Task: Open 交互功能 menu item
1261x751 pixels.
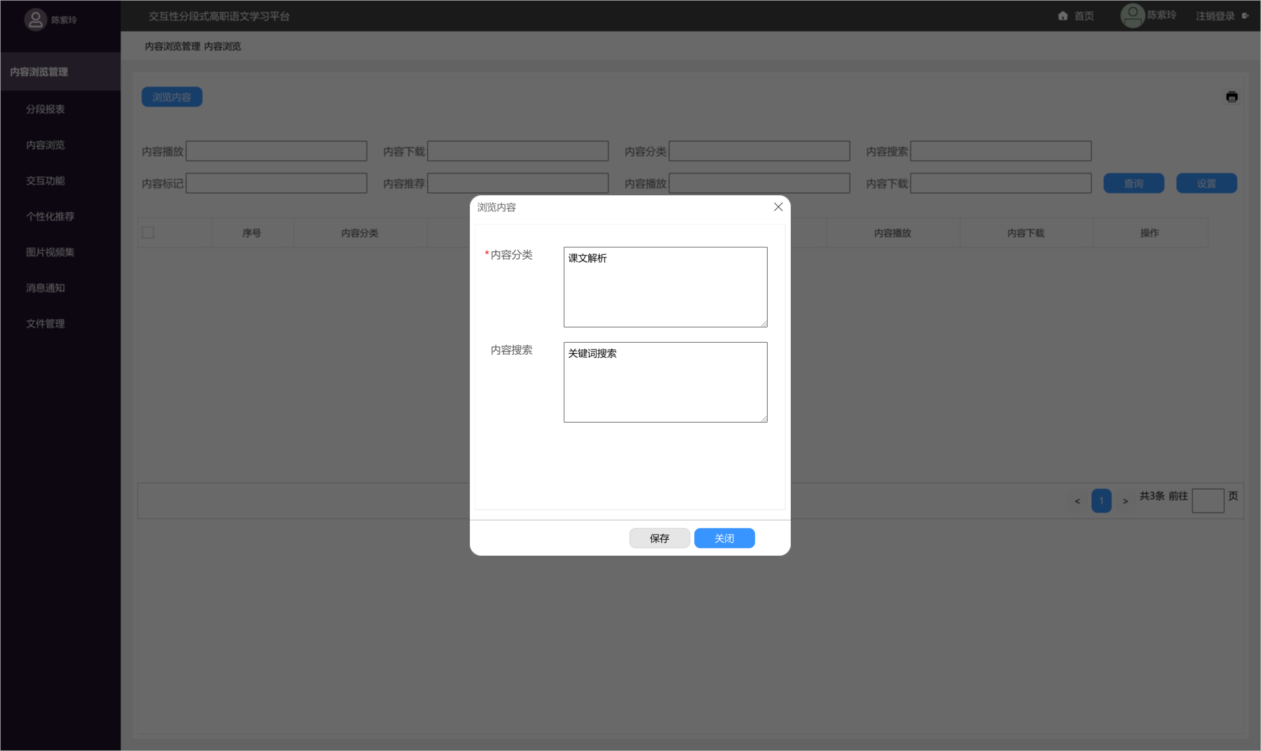Action: [x=46, y=181]
